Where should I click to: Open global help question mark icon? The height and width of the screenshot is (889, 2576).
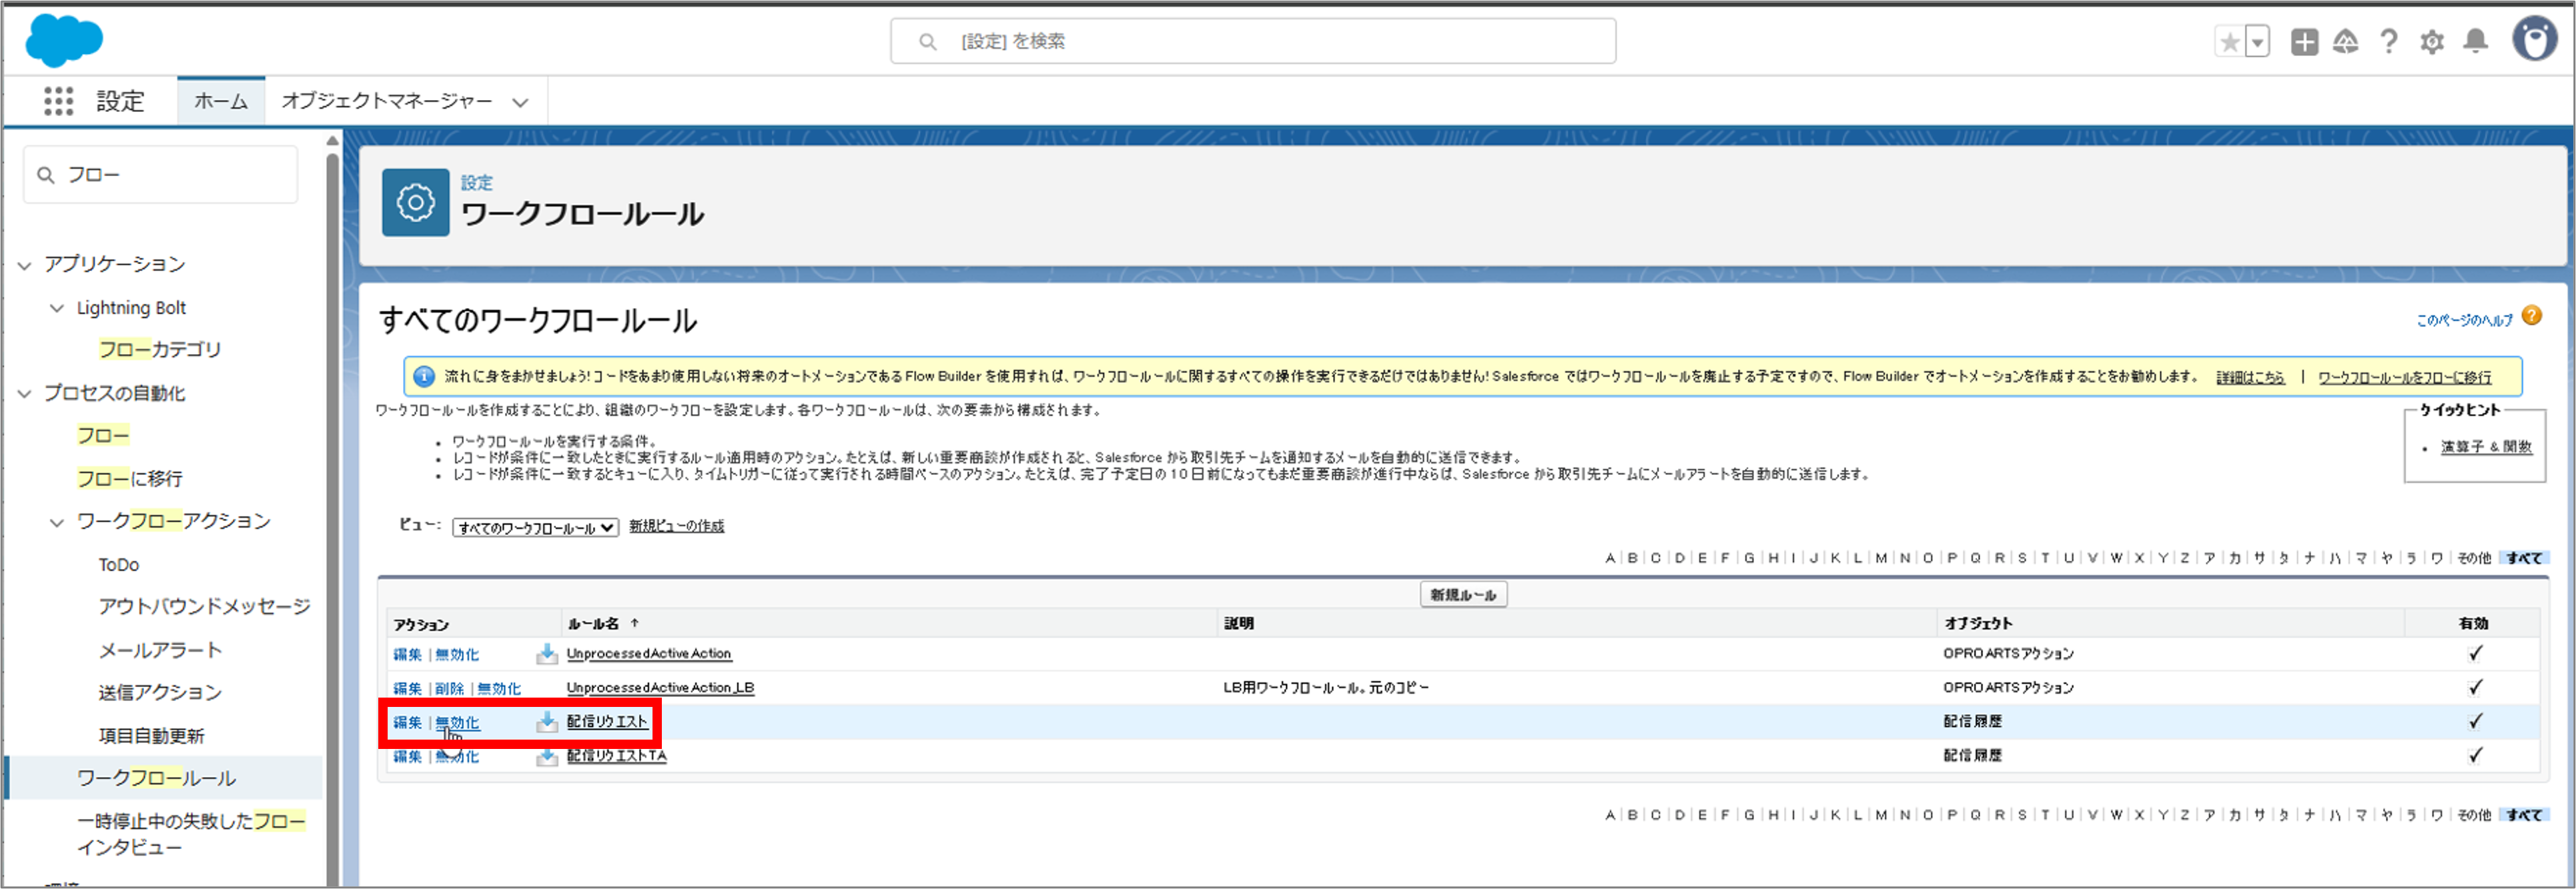2388,42
